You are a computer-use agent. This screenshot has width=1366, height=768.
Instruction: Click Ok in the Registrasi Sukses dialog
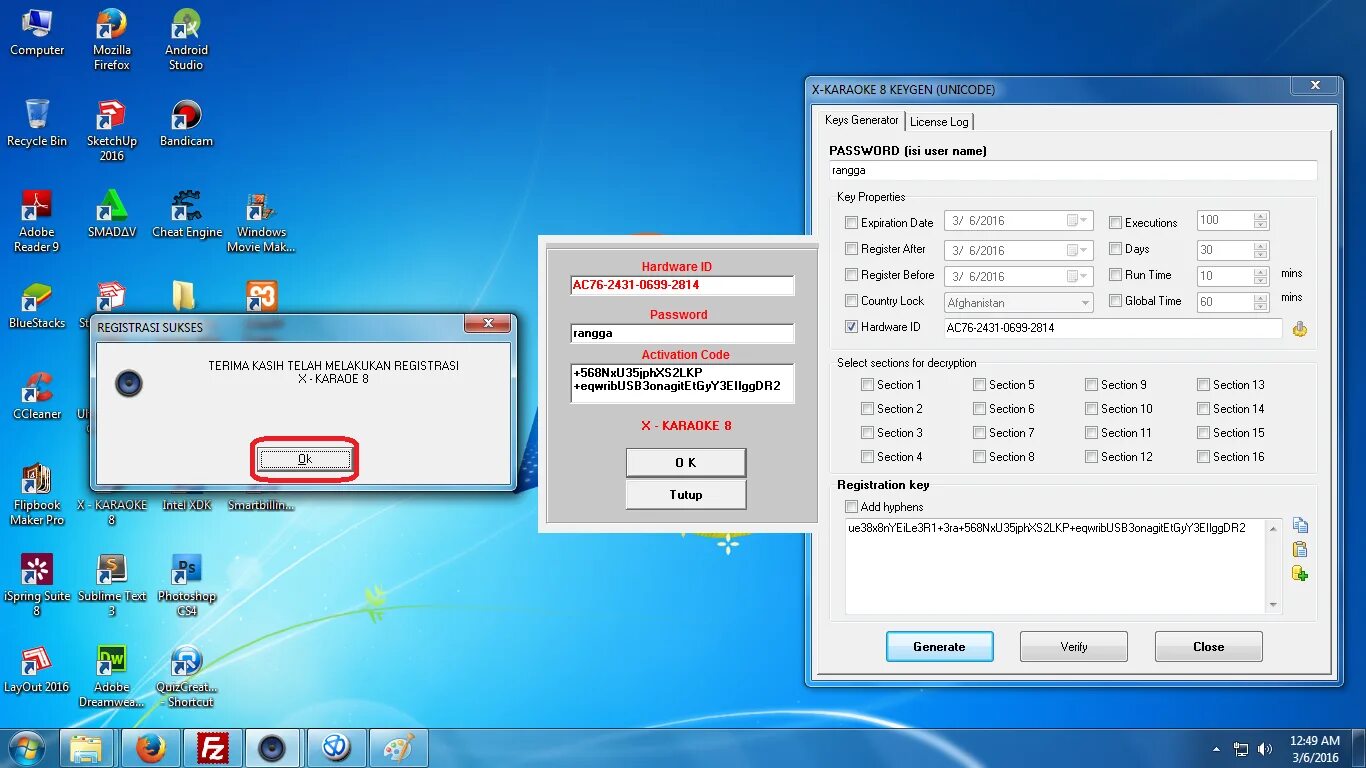[305, 459]
